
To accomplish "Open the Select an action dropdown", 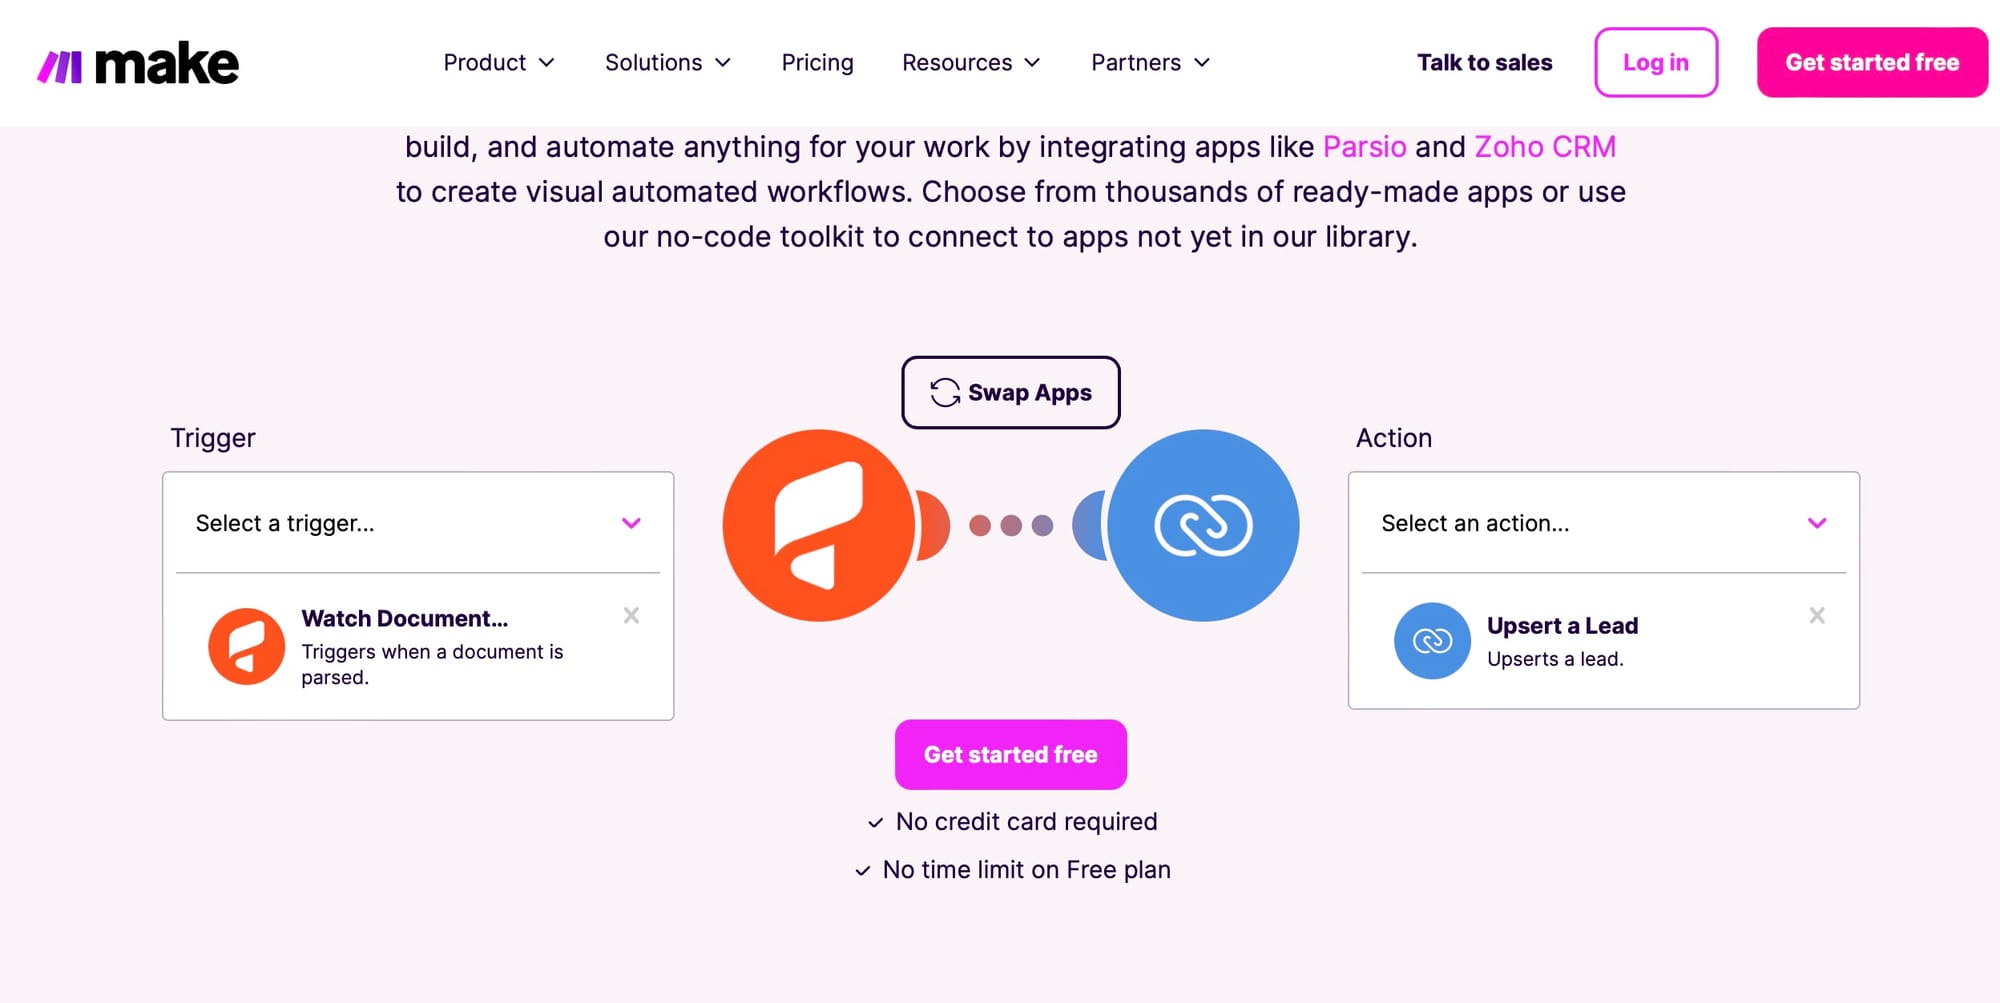I will pyautogui.click(x=1603, y=523).
